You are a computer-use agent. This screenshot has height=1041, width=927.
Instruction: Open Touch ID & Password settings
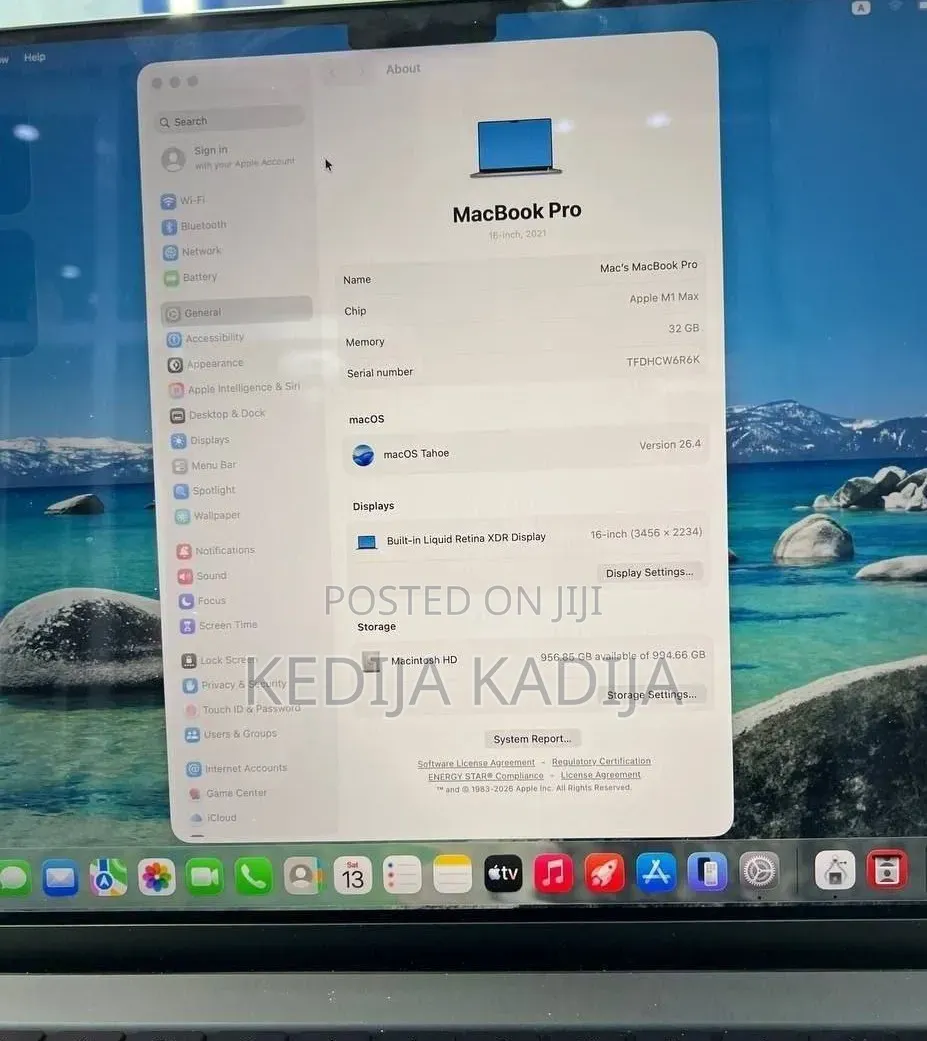[x=243, y=709]
